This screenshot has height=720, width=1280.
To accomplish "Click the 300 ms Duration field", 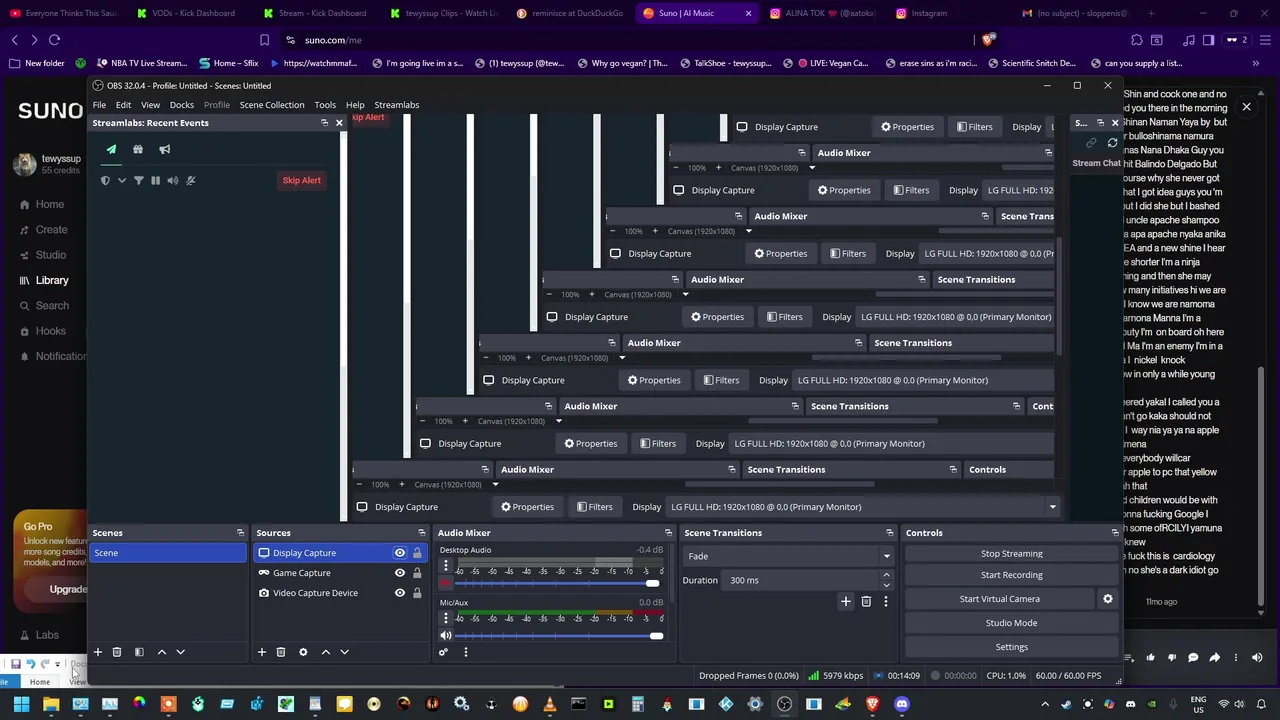I will pos(801,580).
